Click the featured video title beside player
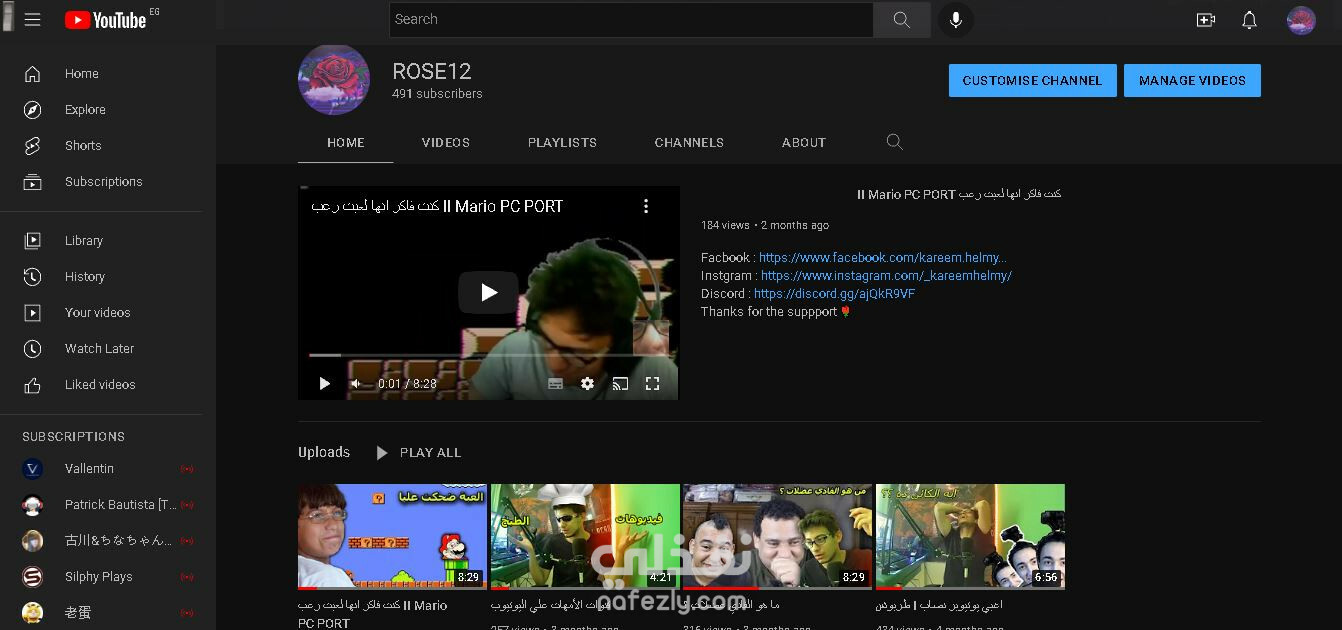This screenshot has width=1342, height=630. [959, 195]
